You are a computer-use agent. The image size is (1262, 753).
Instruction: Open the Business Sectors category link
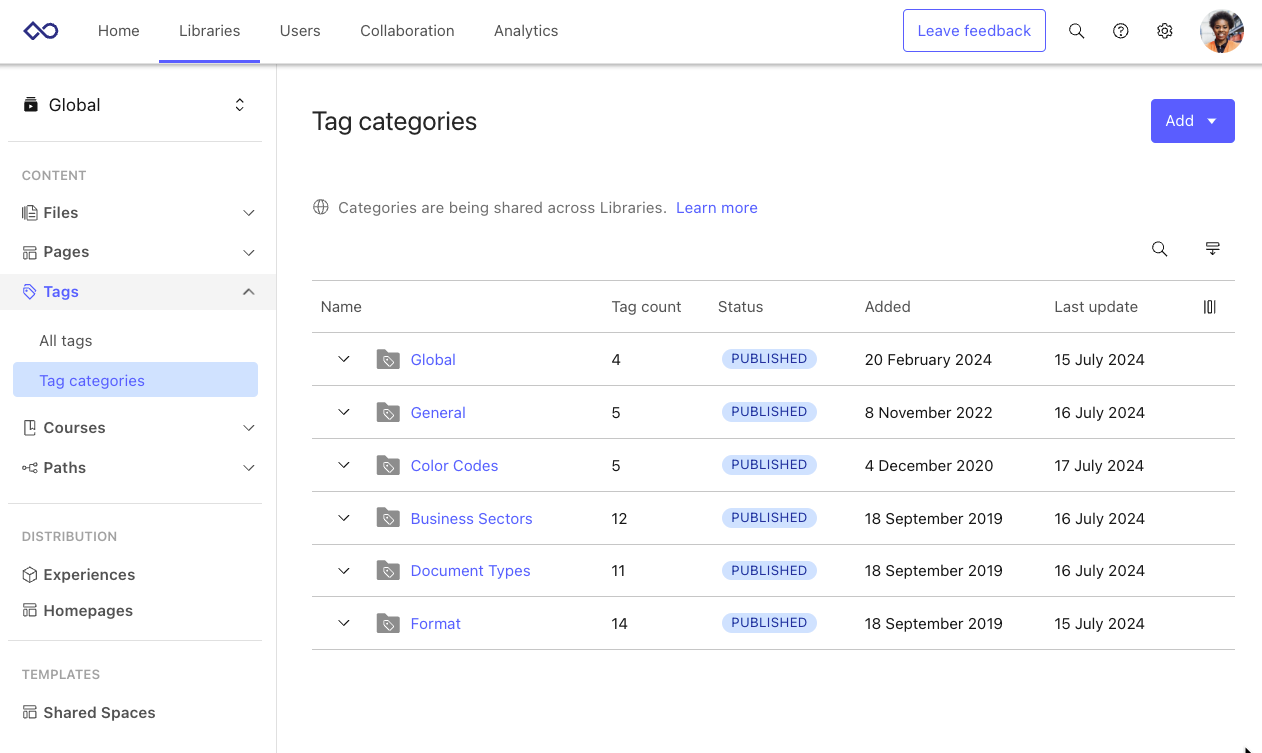tap(471, 518)
